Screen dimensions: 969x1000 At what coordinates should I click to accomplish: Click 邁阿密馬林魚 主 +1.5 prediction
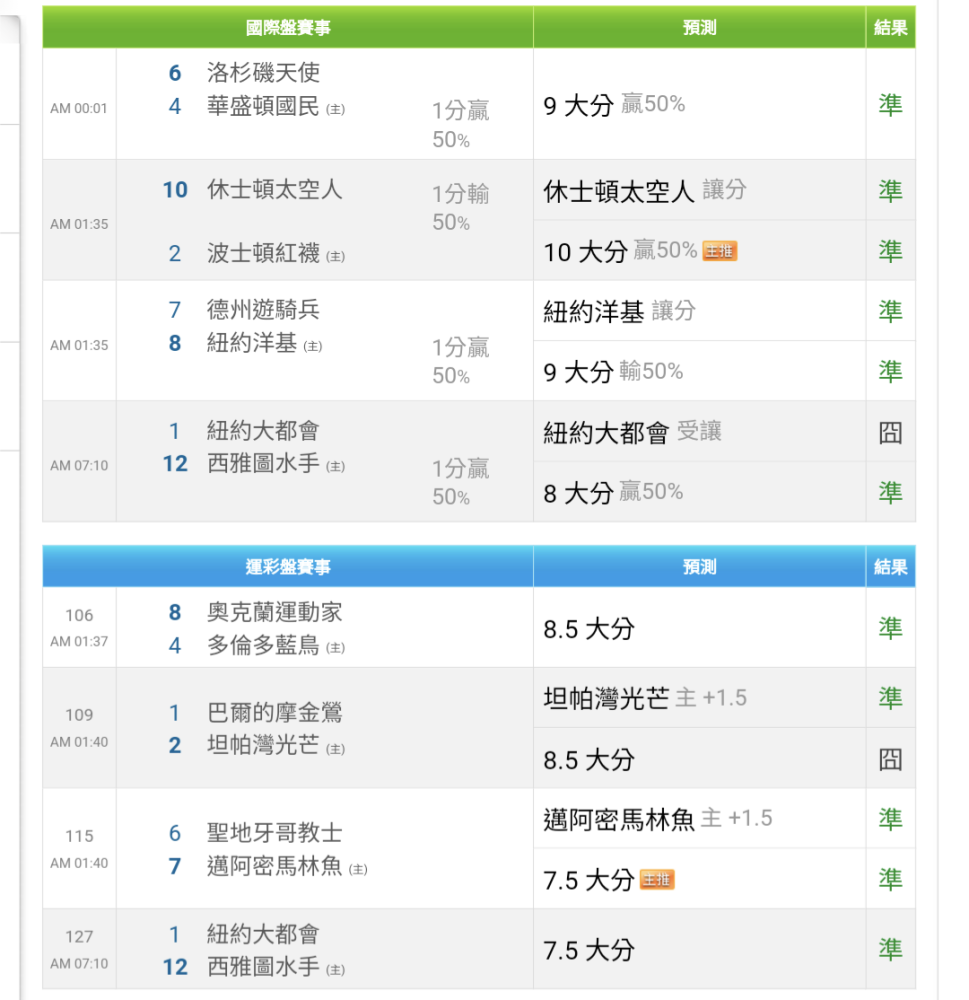click(658, 819)
